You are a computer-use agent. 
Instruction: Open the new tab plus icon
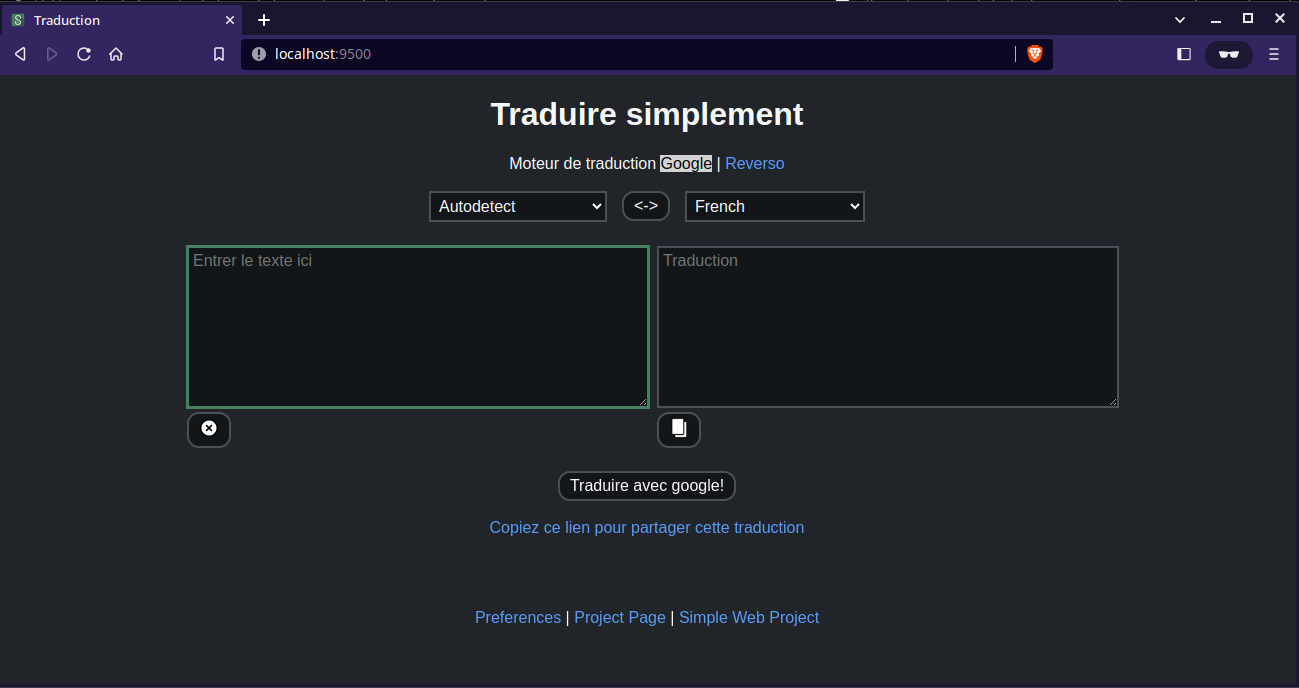coord(264,20)
